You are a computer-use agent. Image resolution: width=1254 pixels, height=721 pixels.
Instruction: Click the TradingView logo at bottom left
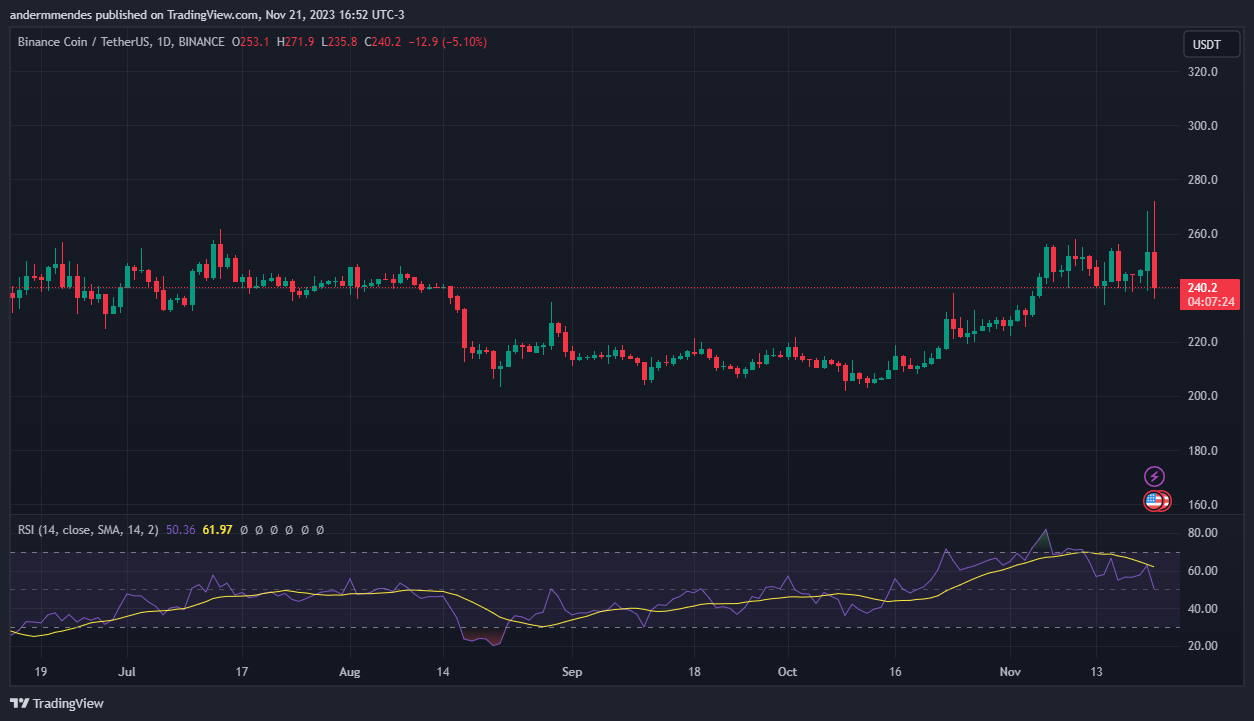click(x=57, y=703)
